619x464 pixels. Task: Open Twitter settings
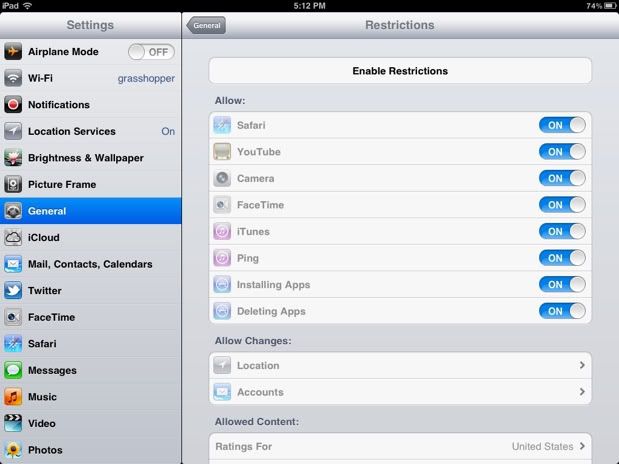(90, 291)
